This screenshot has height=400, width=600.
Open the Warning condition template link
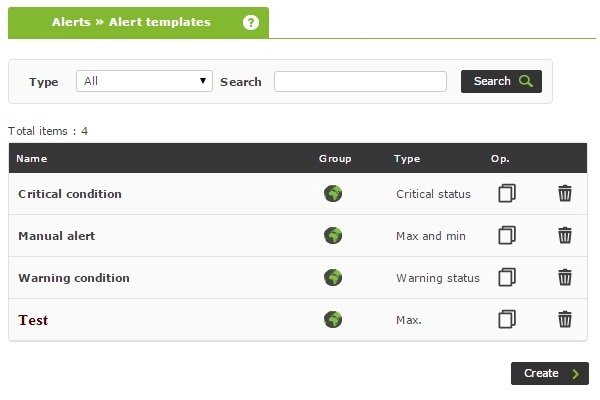[74, 278]
